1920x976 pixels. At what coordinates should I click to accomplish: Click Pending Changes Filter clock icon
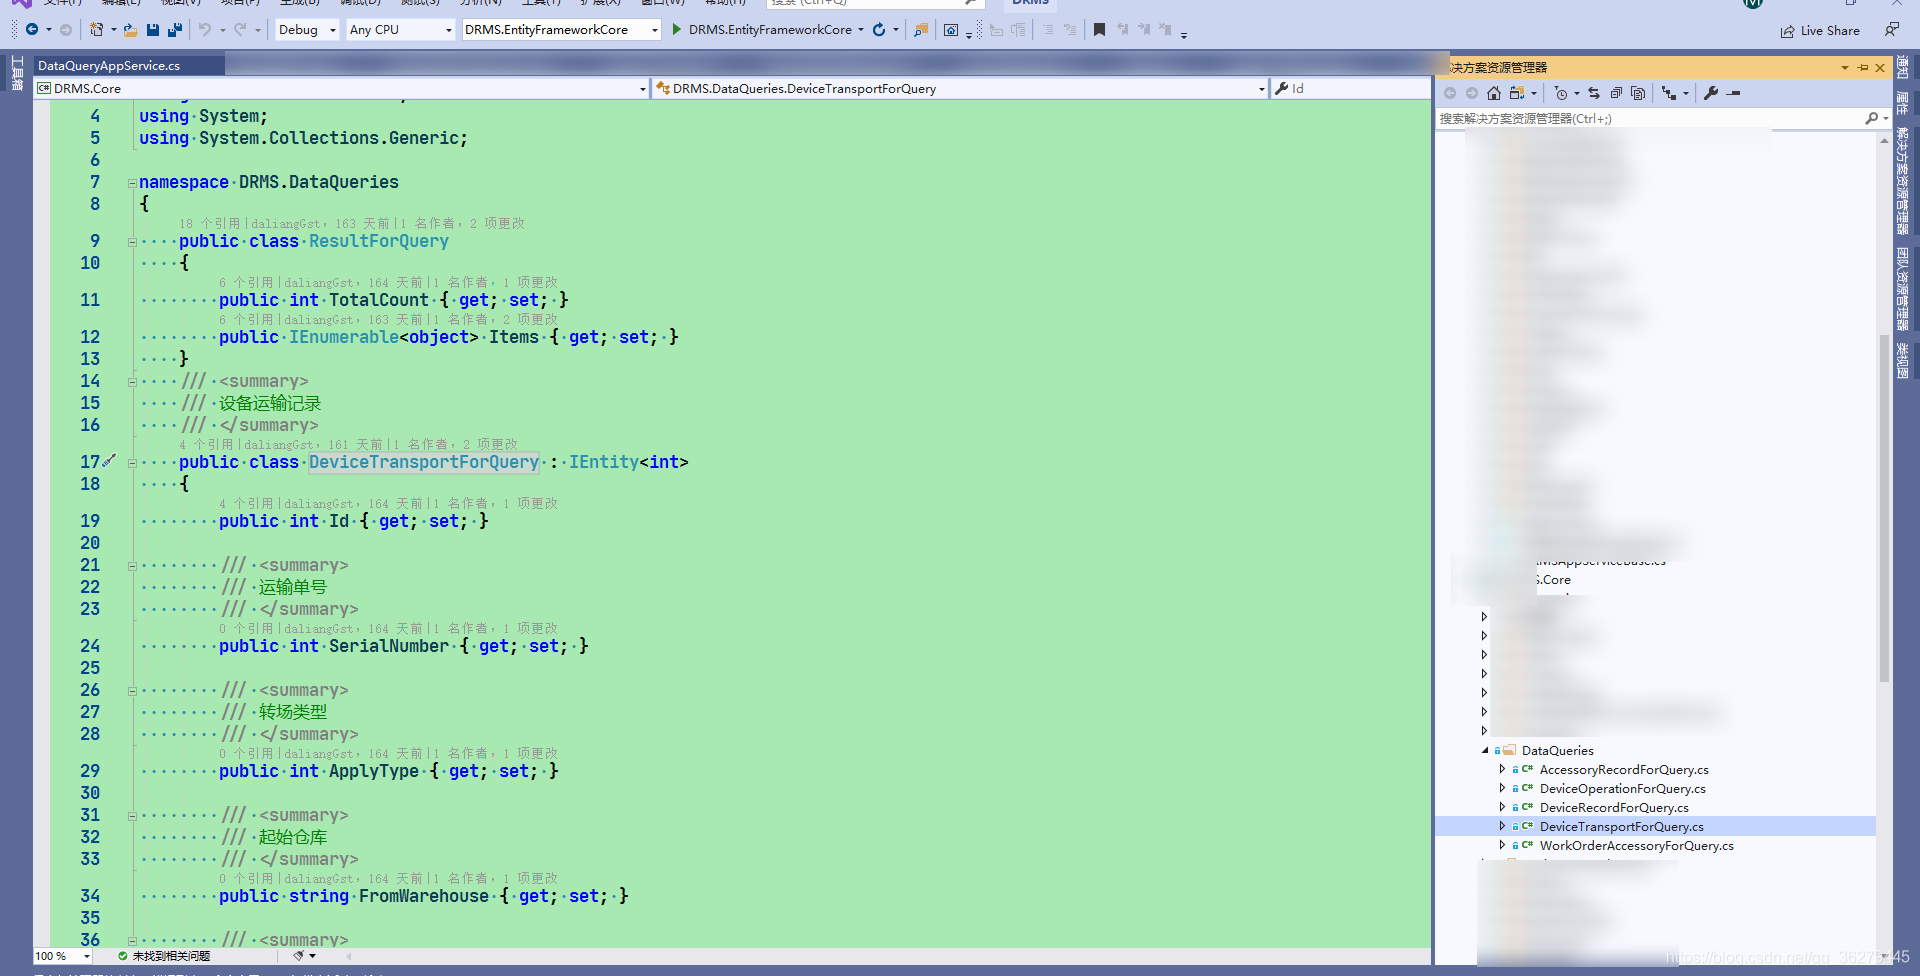[1561, 93]
